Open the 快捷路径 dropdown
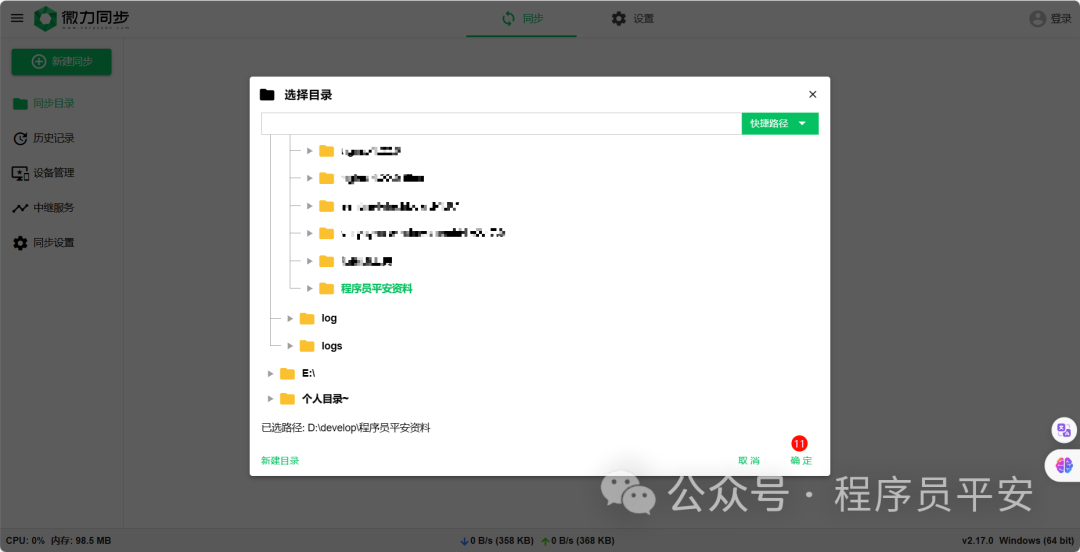1080x552 pixels. 780,123
